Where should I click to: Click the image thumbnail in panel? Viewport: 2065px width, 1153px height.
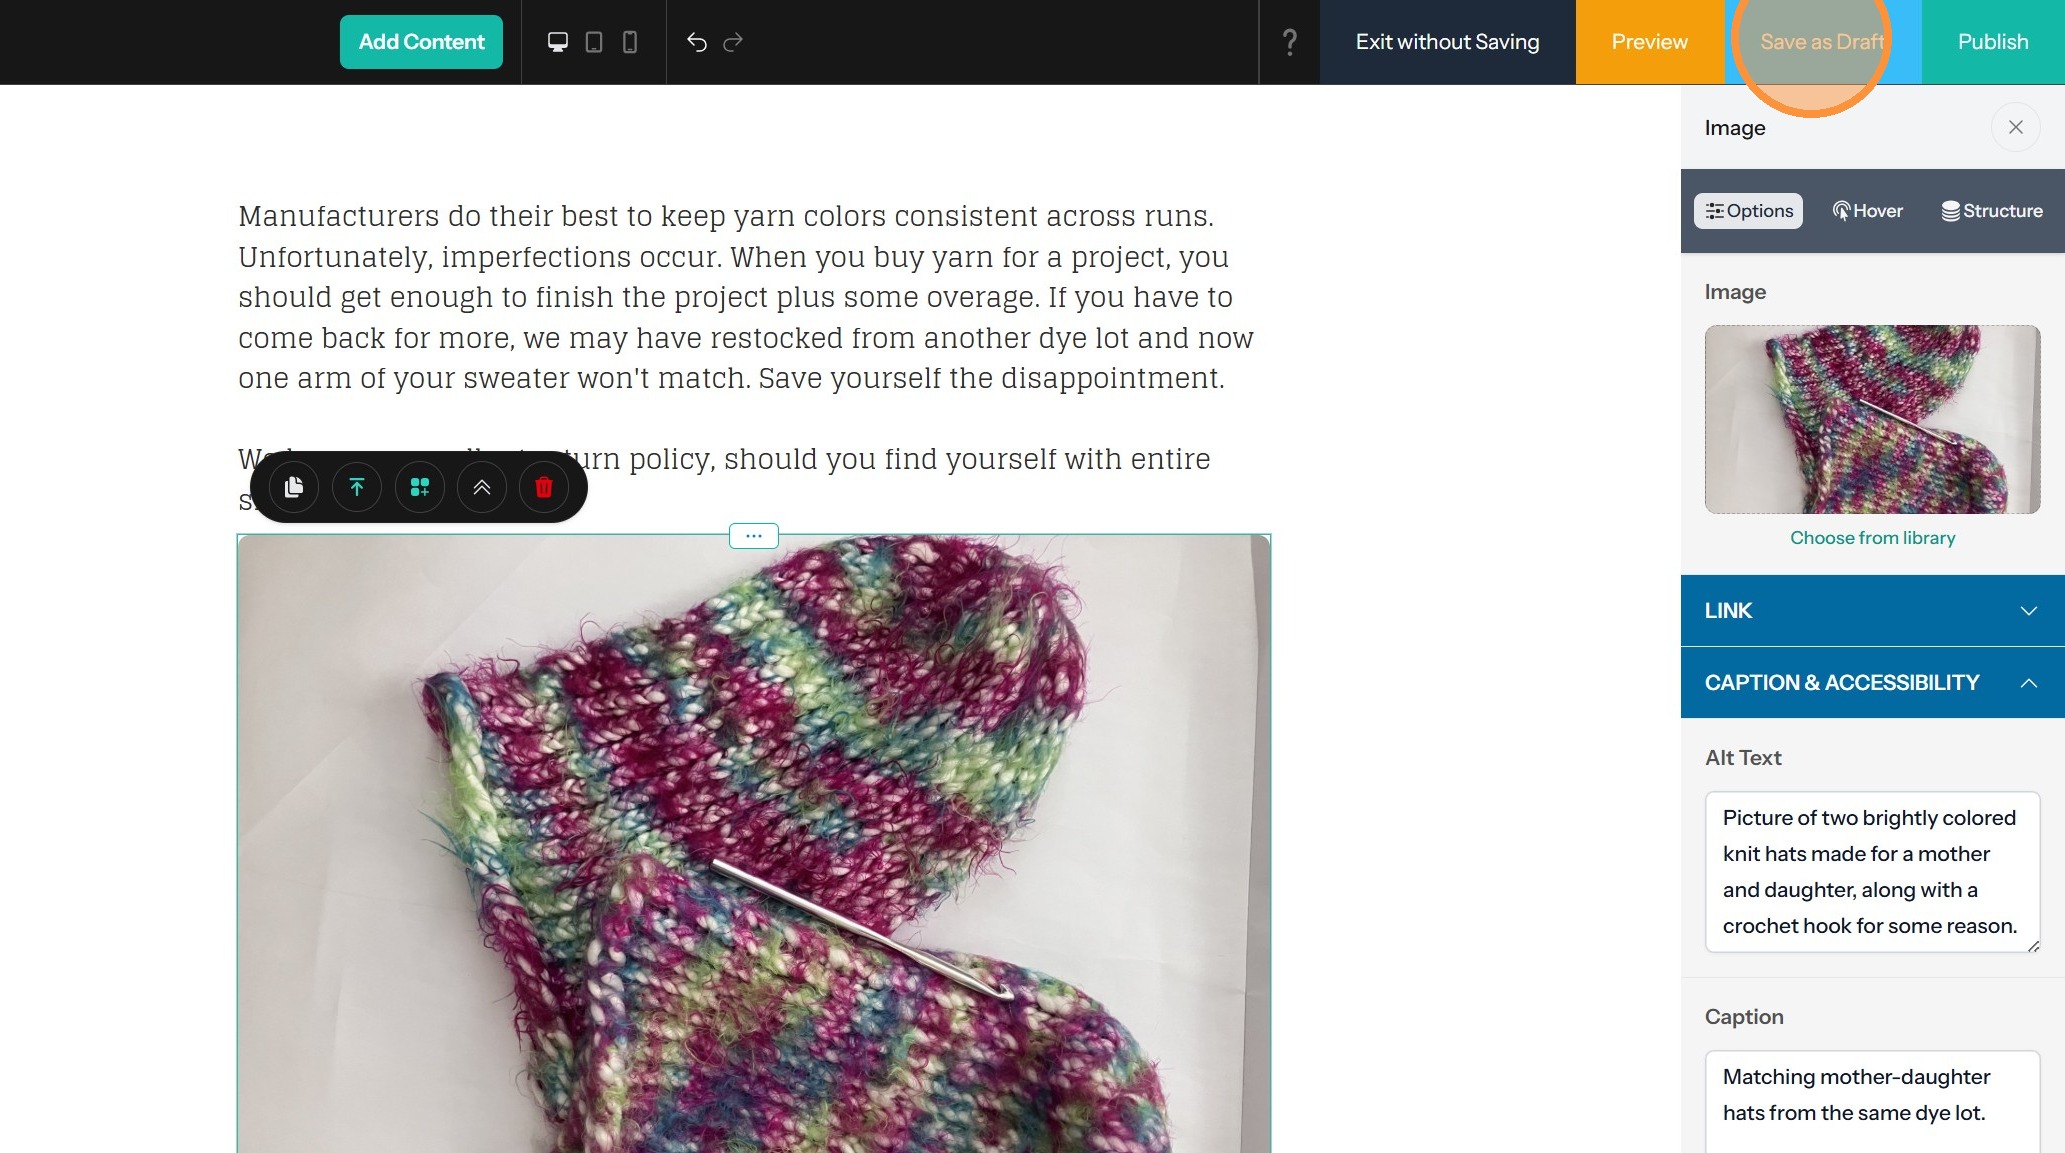click(x=1872, y=419)
